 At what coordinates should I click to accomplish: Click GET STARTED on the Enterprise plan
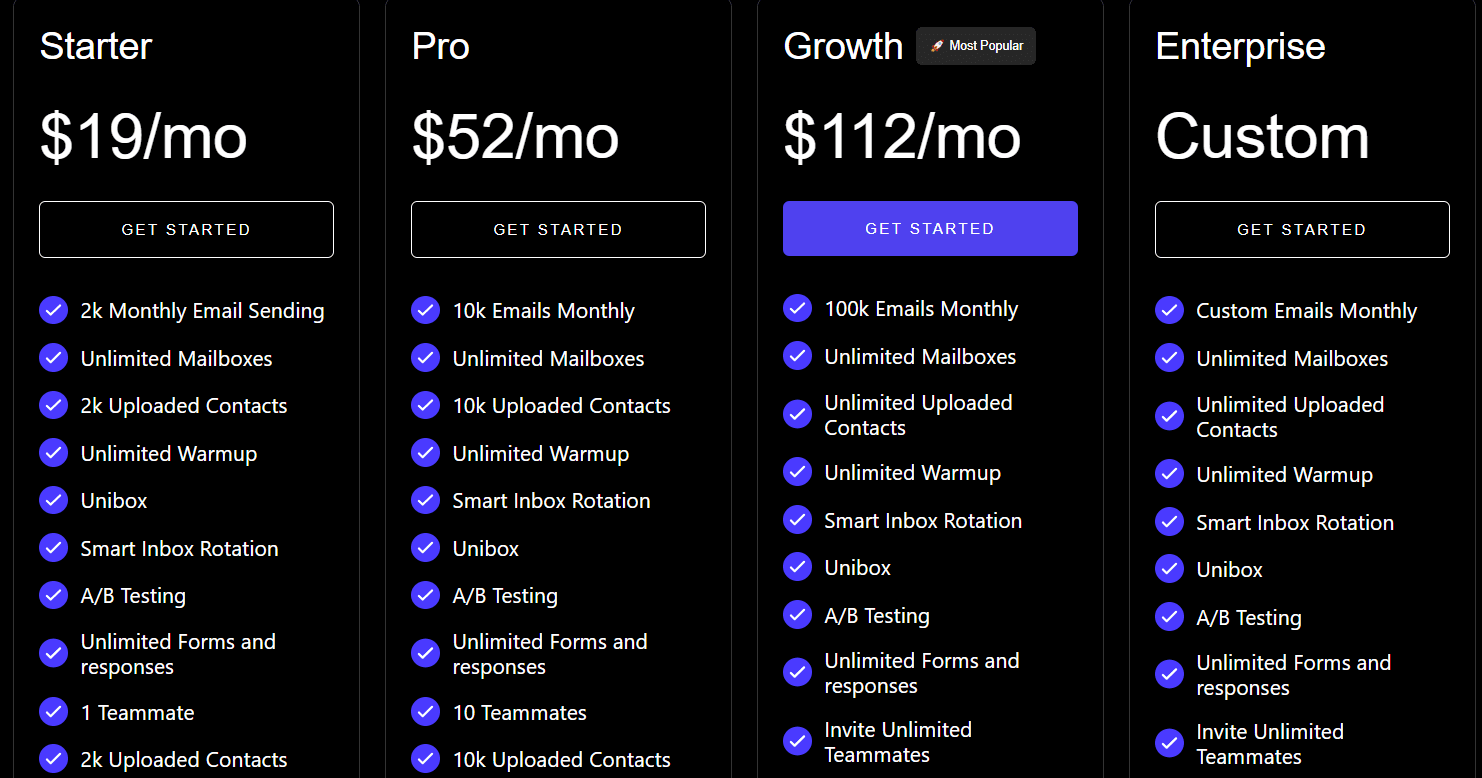pos(1302,229)
